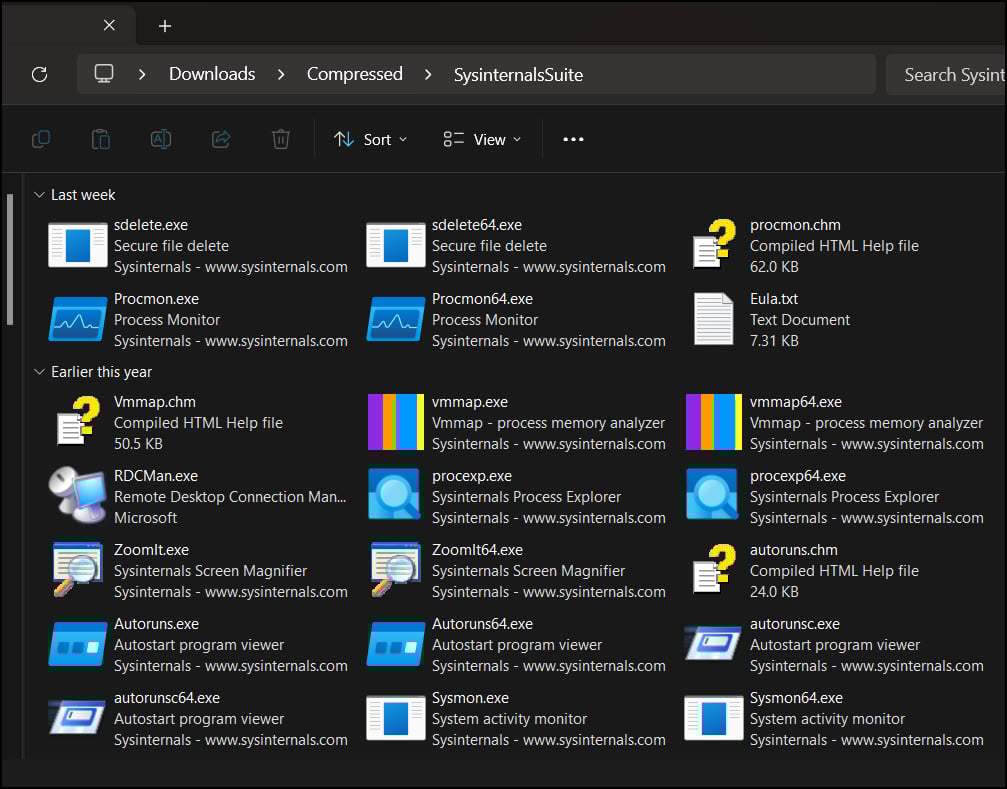Expand chevron after Compressed breadcrumb

(428, 74)
